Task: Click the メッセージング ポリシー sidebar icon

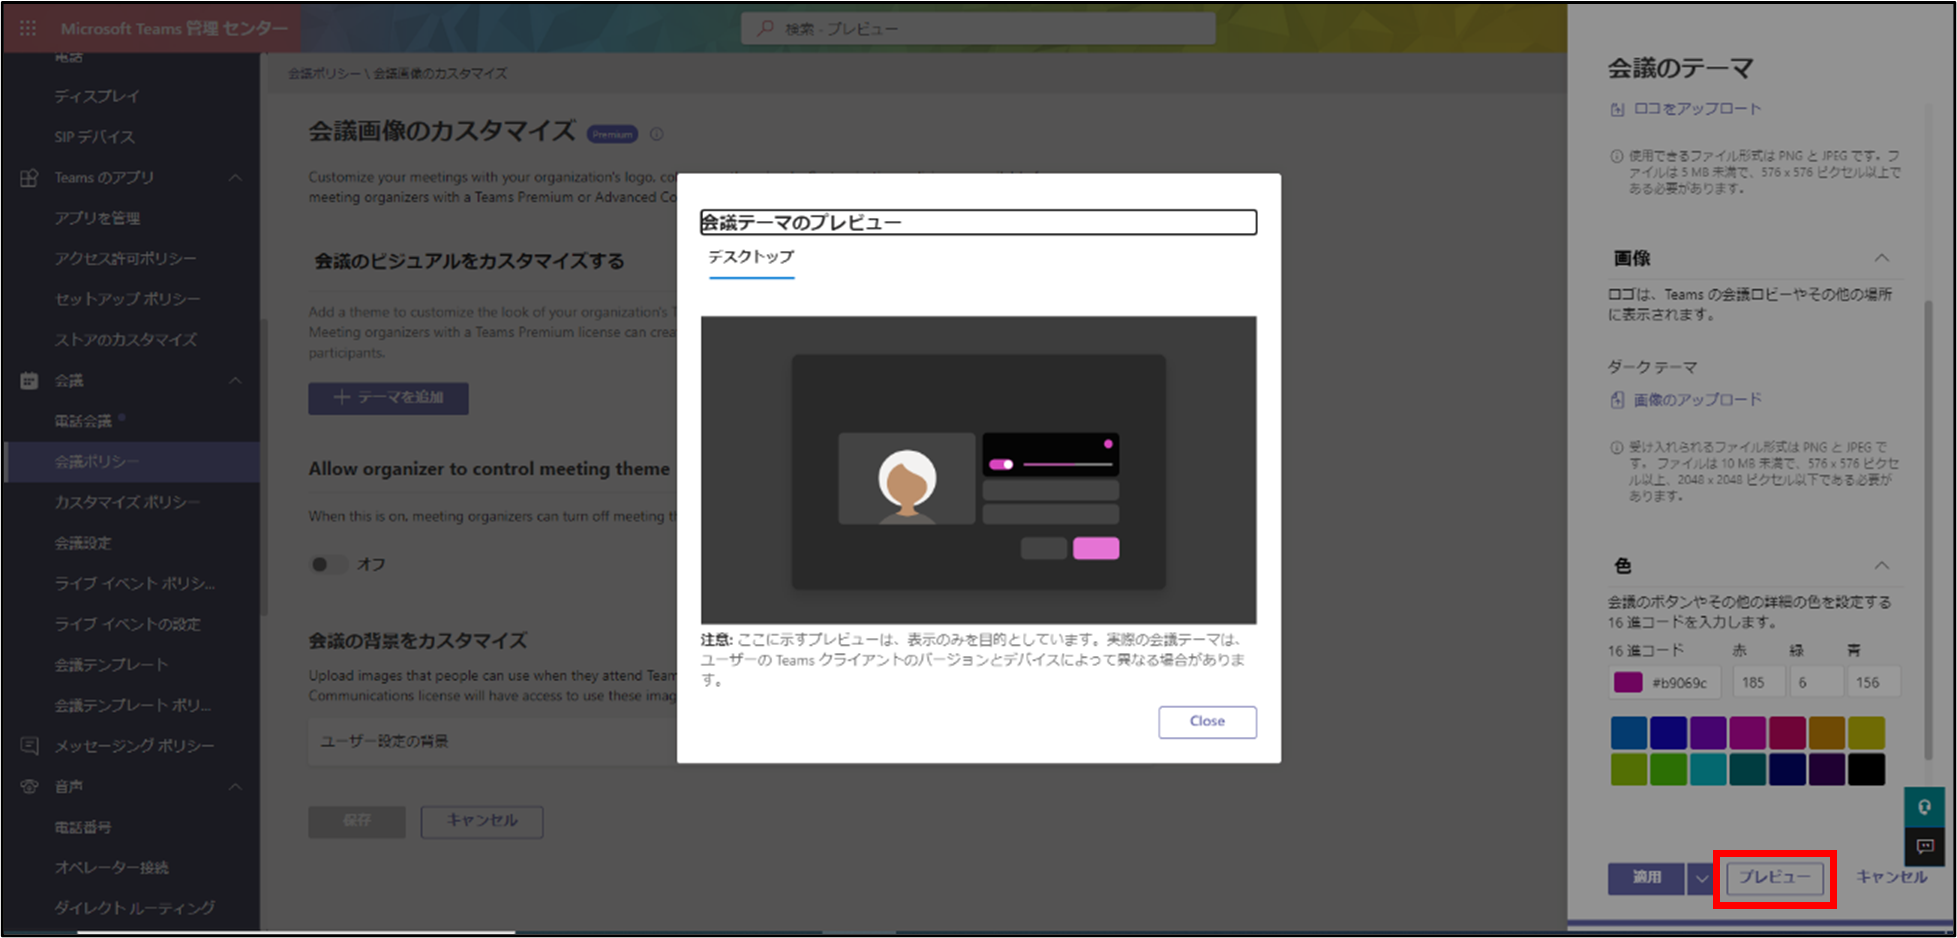Action: [x=29, y=746]
